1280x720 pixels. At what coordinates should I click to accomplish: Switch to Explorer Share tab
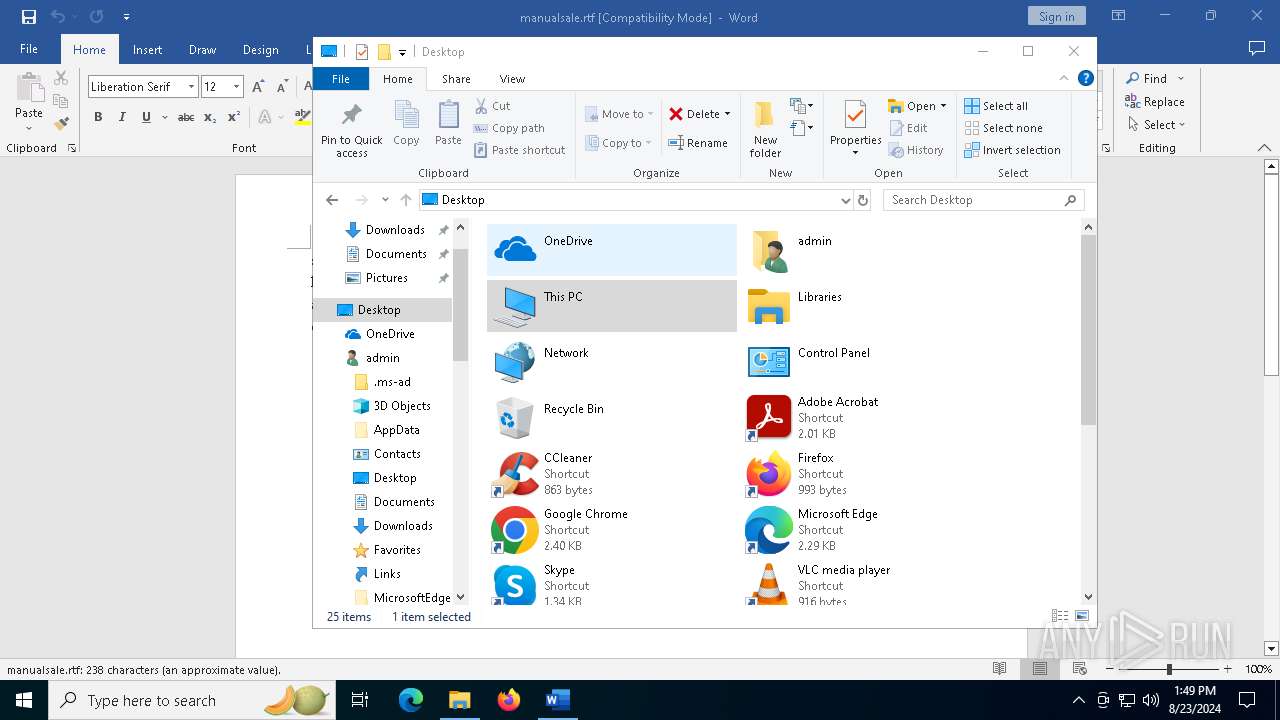coord(456,79)
